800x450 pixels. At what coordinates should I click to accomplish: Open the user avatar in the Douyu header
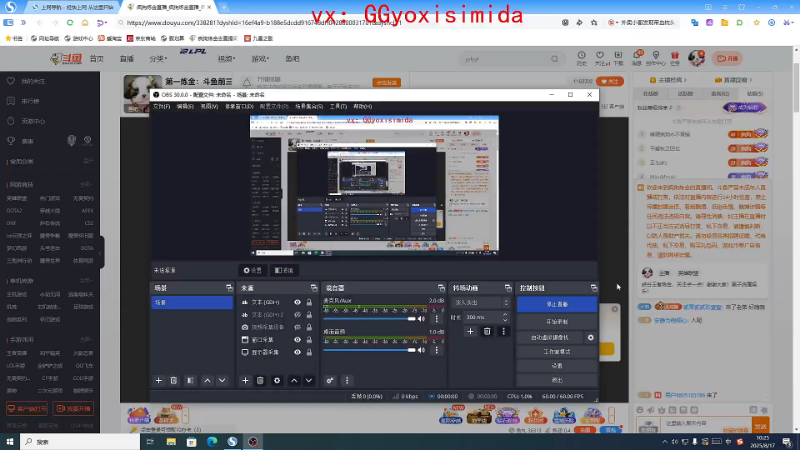pyautogui.click(x=696, y=58)
